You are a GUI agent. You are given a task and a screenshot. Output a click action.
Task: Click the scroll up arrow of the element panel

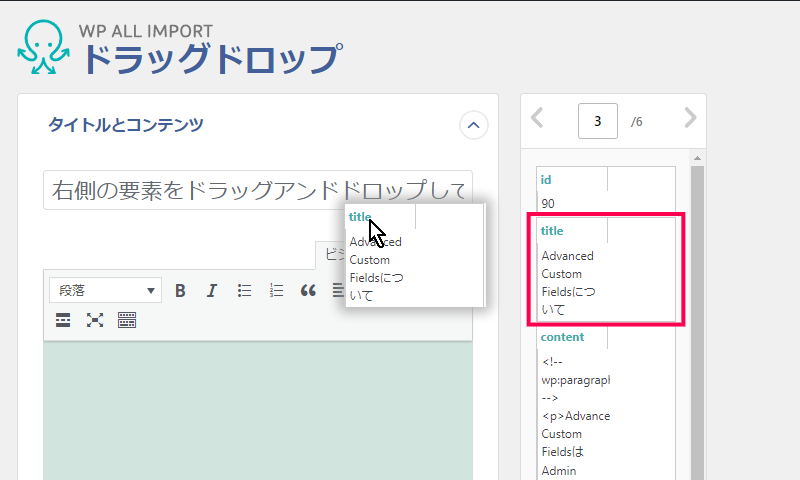pos(697,158)
